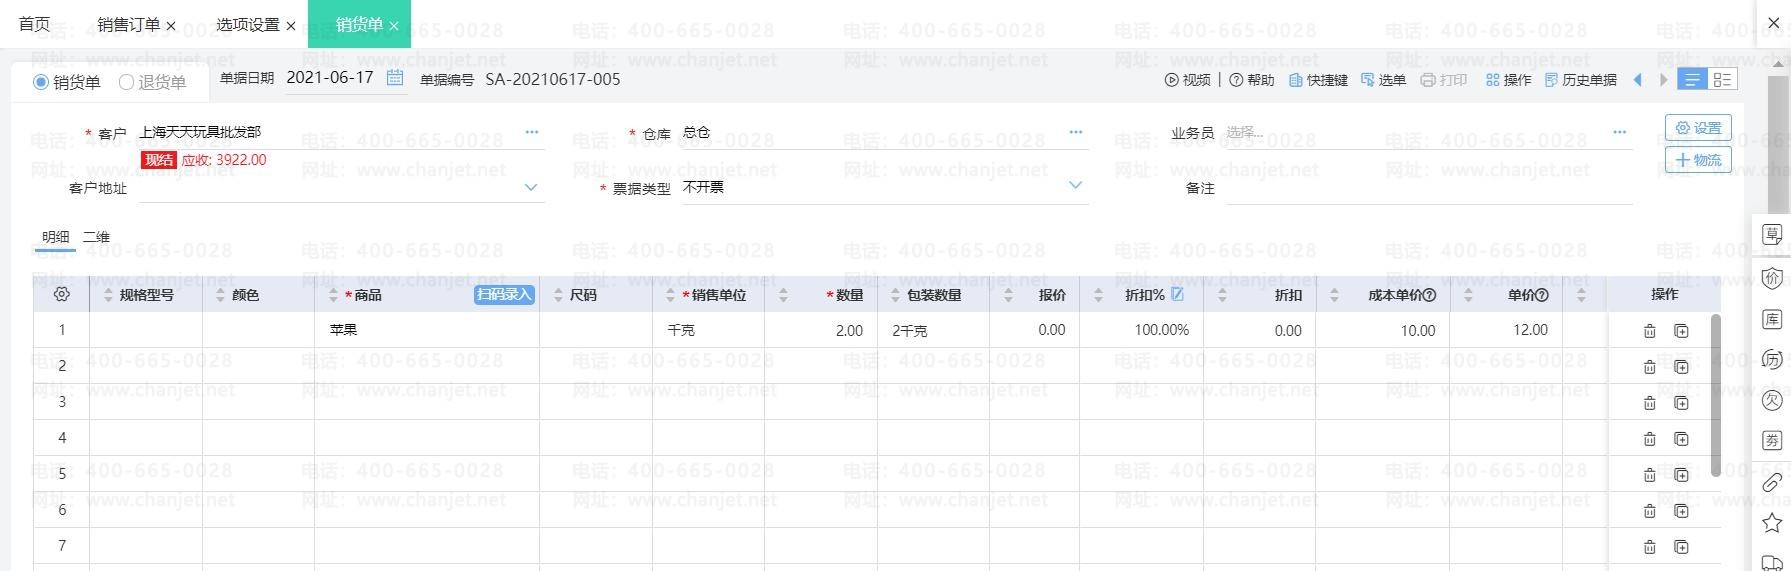Edit discount % with the pencil icon
Screen dimensions: 1791x571
[1177, 294]
